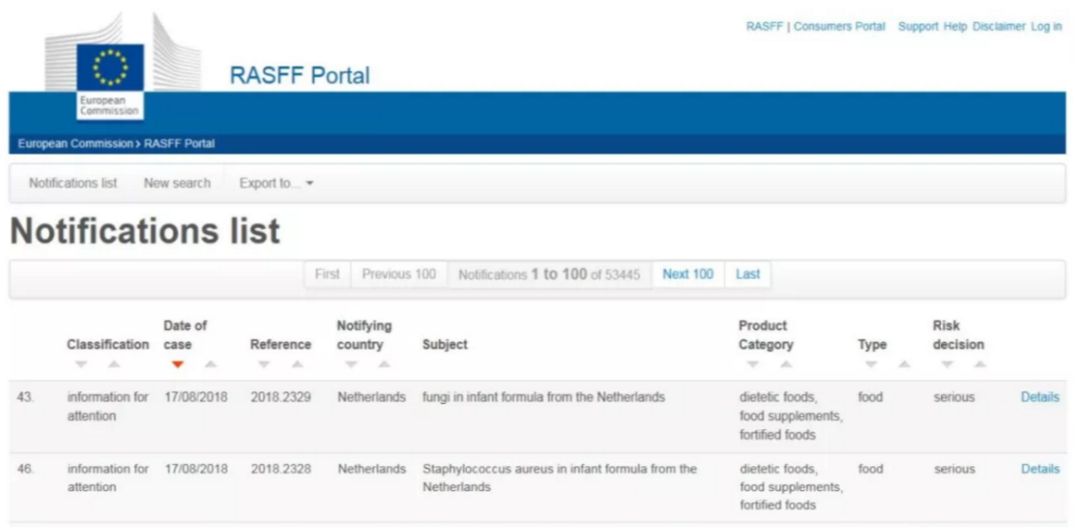Sort Type column descending arrow
This screenshot has height=531, width=1080.
873,364
